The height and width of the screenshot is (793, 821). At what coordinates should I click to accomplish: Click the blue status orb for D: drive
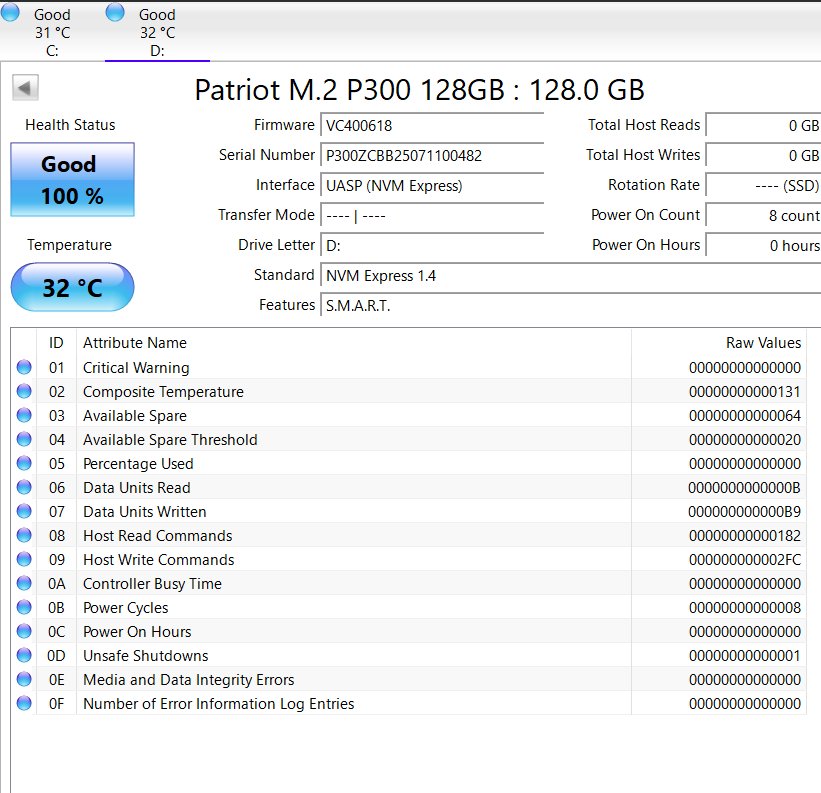(x=115, y=13)
